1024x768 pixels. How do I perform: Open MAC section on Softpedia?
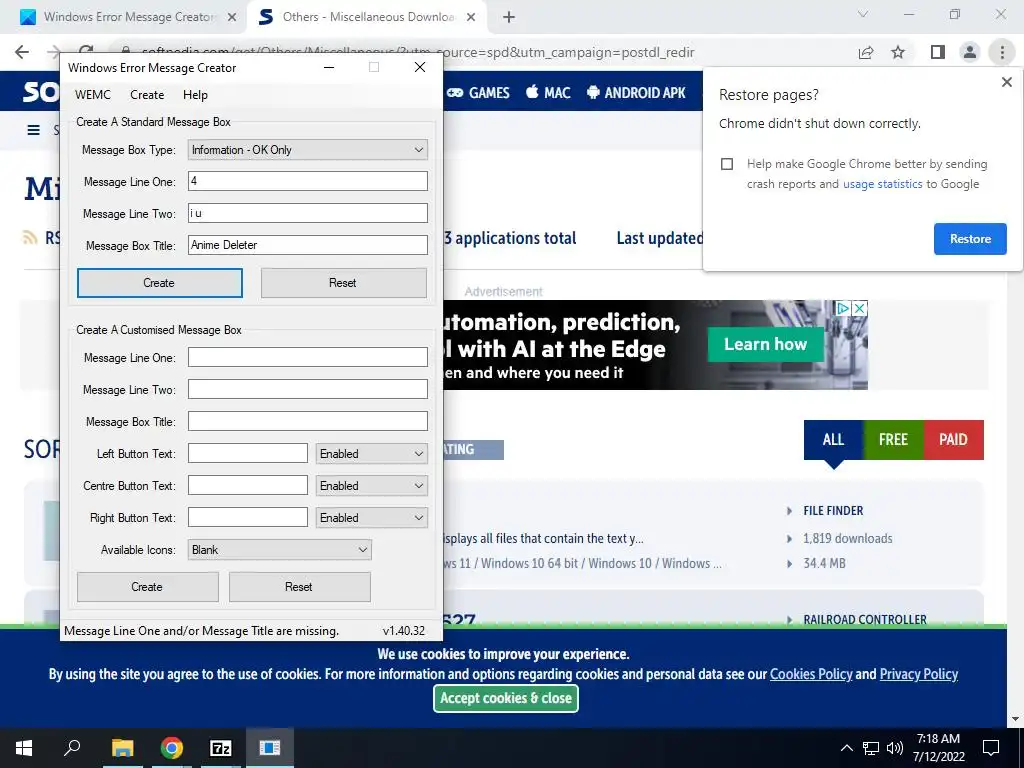[548, 93]
